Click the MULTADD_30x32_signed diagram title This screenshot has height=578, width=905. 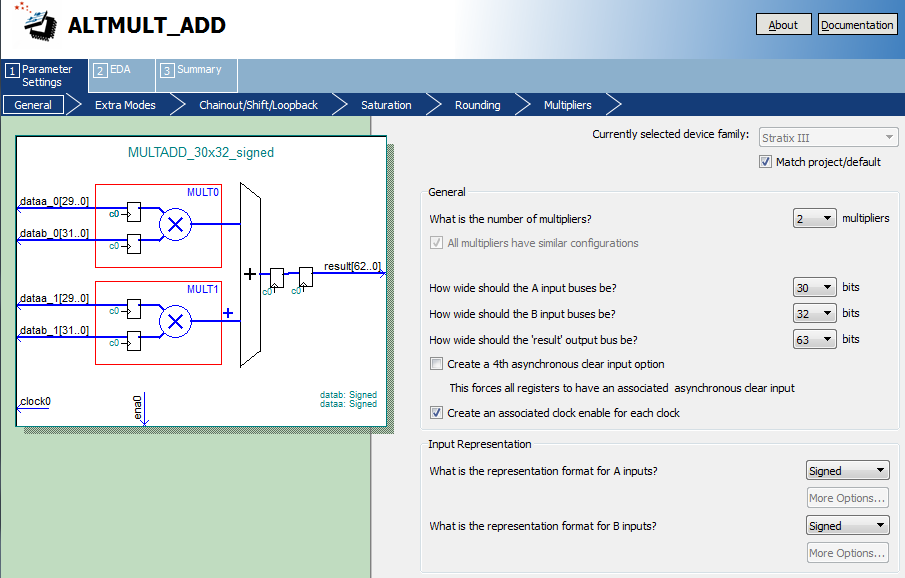click(x=201, y=152)
